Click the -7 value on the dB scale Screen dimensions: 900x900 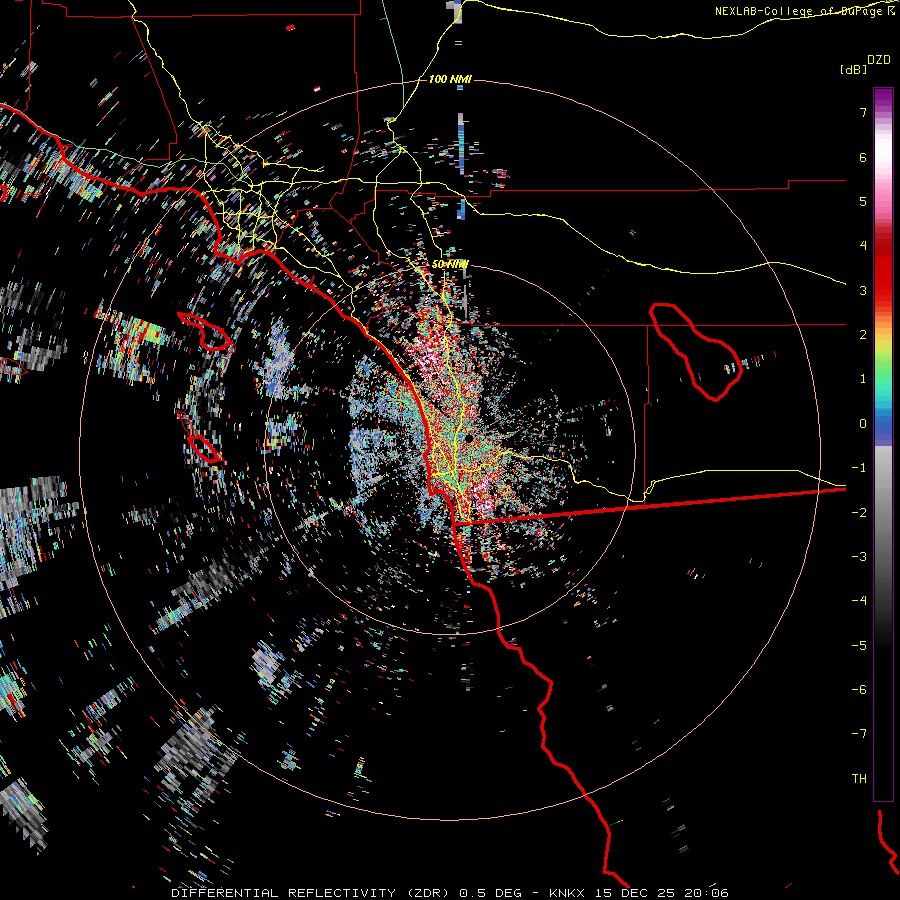(859, 734)
